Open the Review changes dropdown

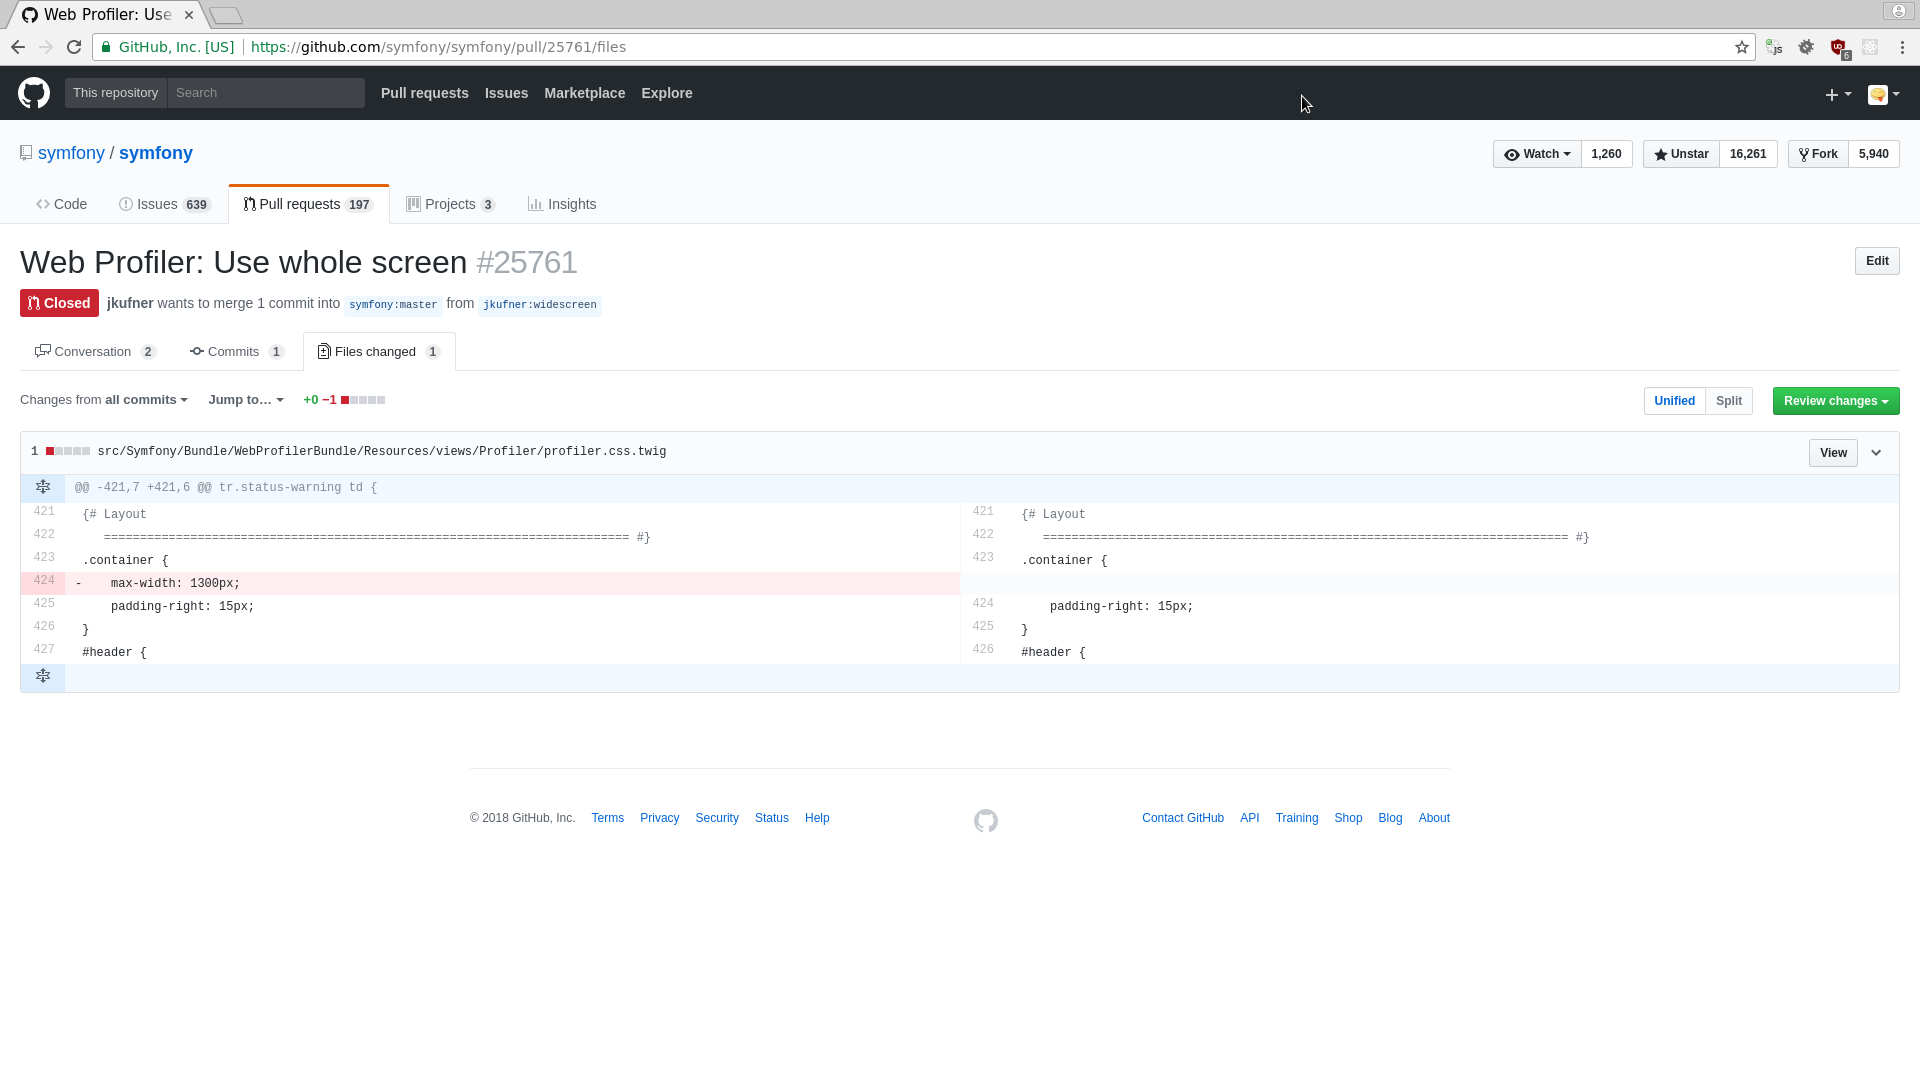1836,401
